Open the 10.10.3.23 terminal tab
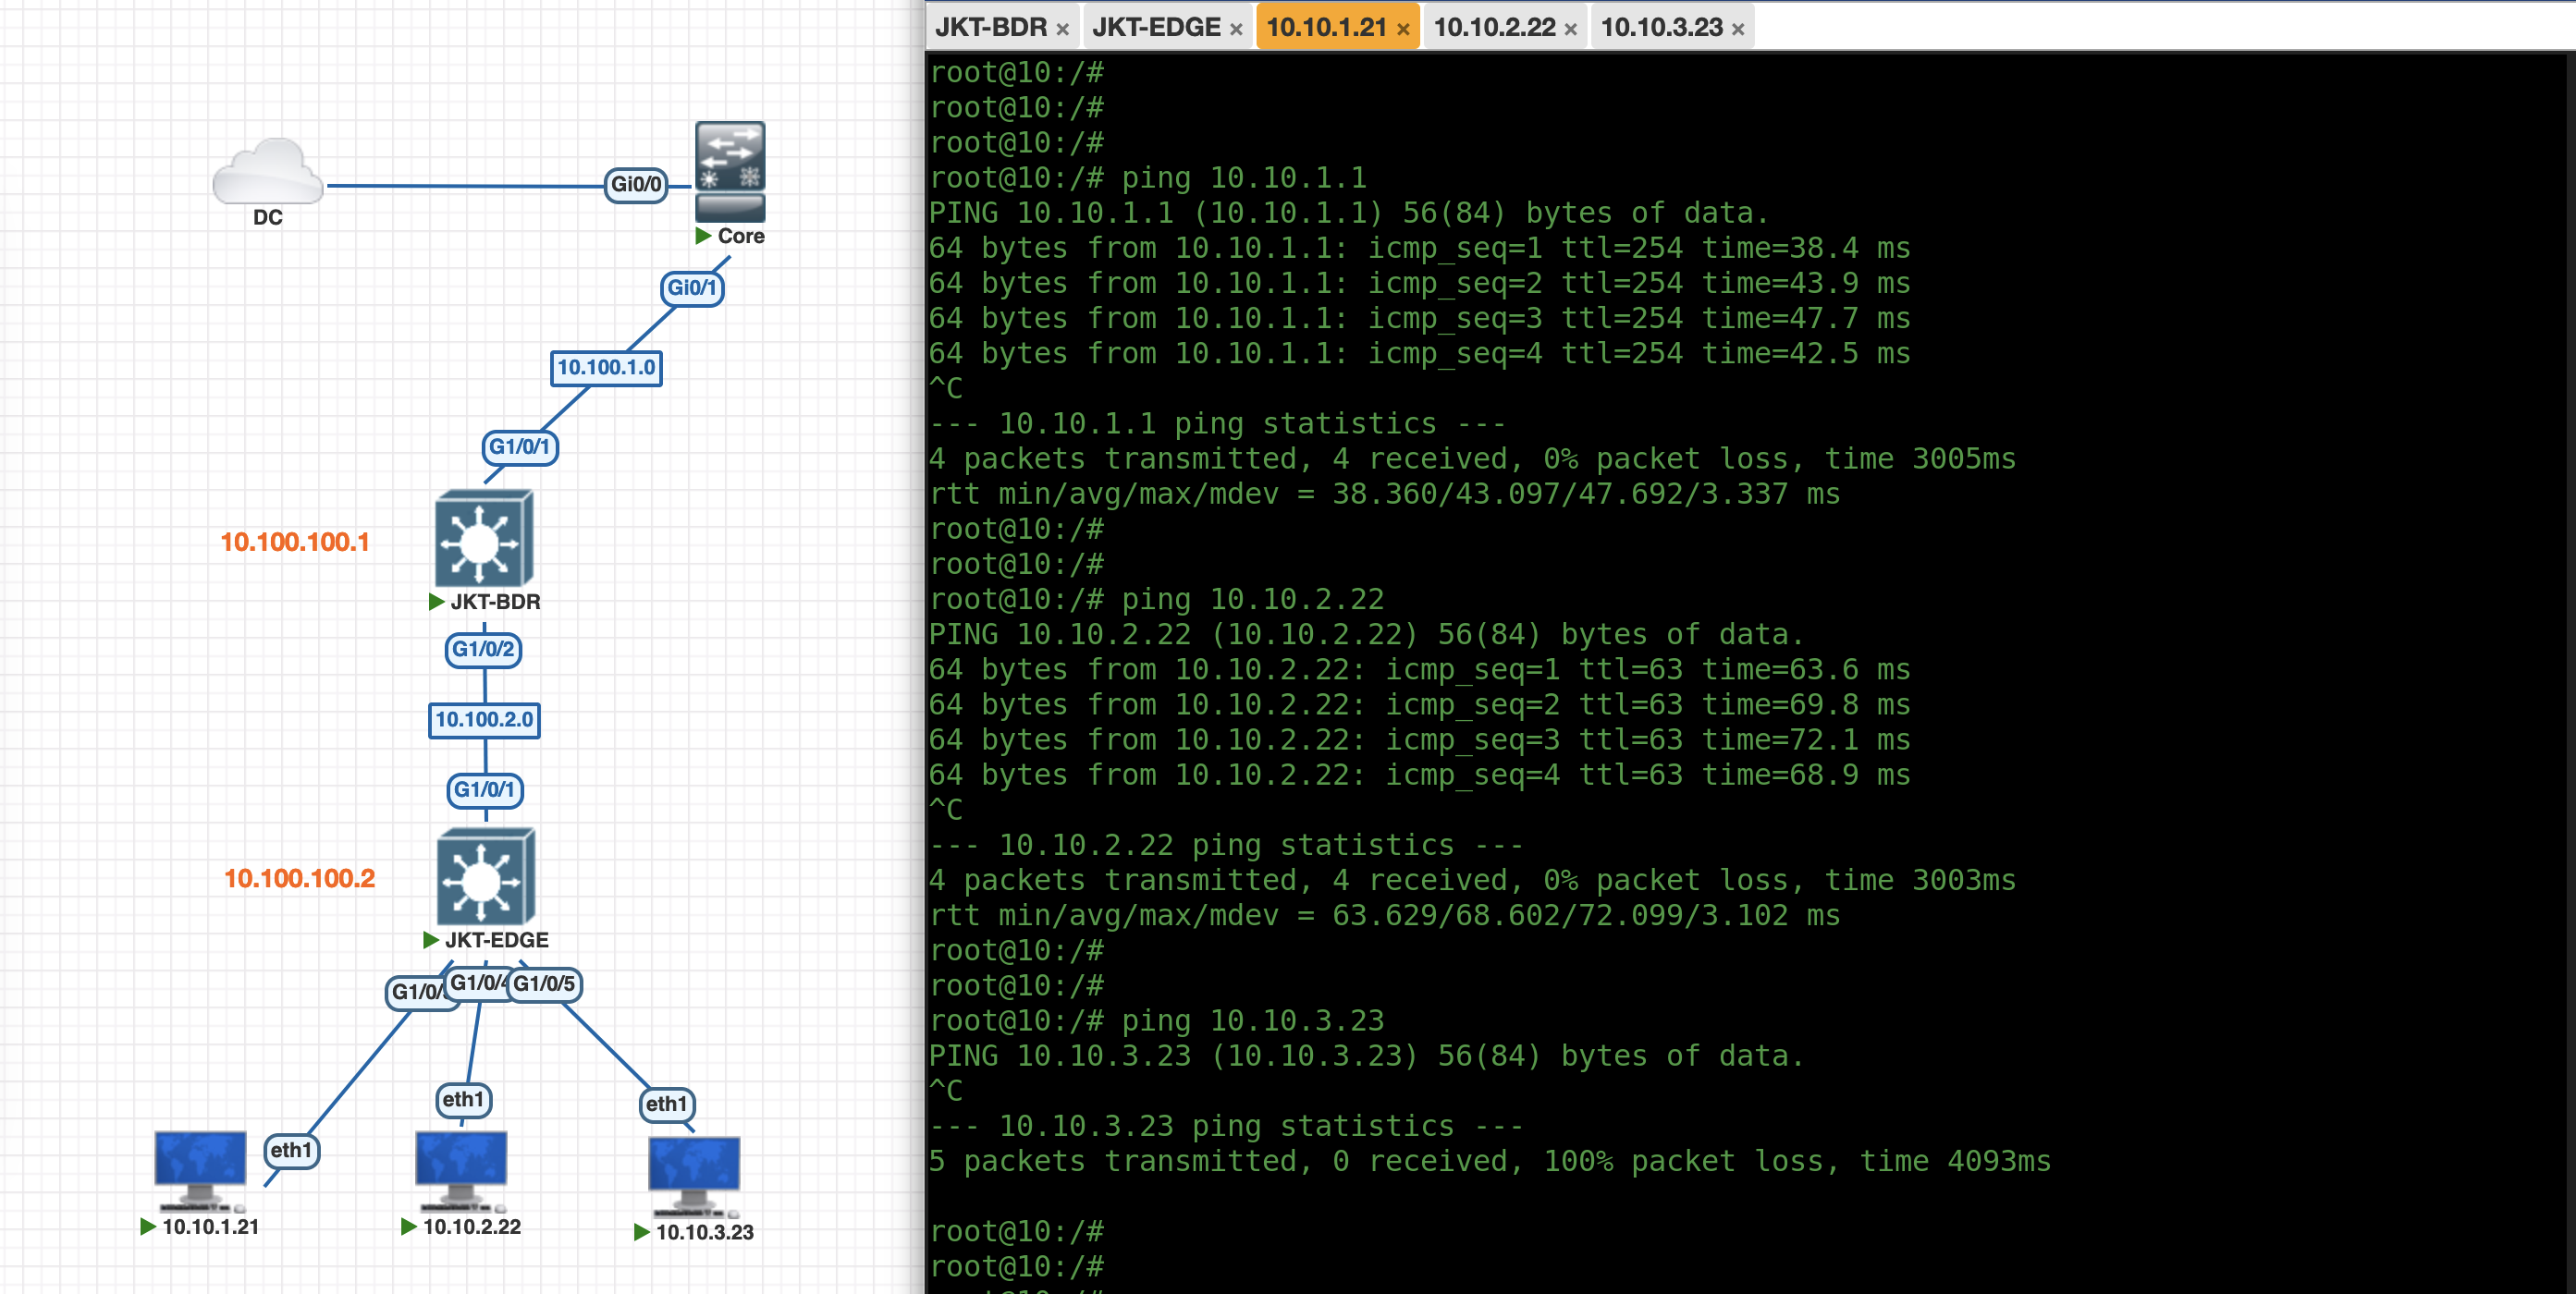The height and width of the screenshot is (1294, 2576). click(1661, 27)
